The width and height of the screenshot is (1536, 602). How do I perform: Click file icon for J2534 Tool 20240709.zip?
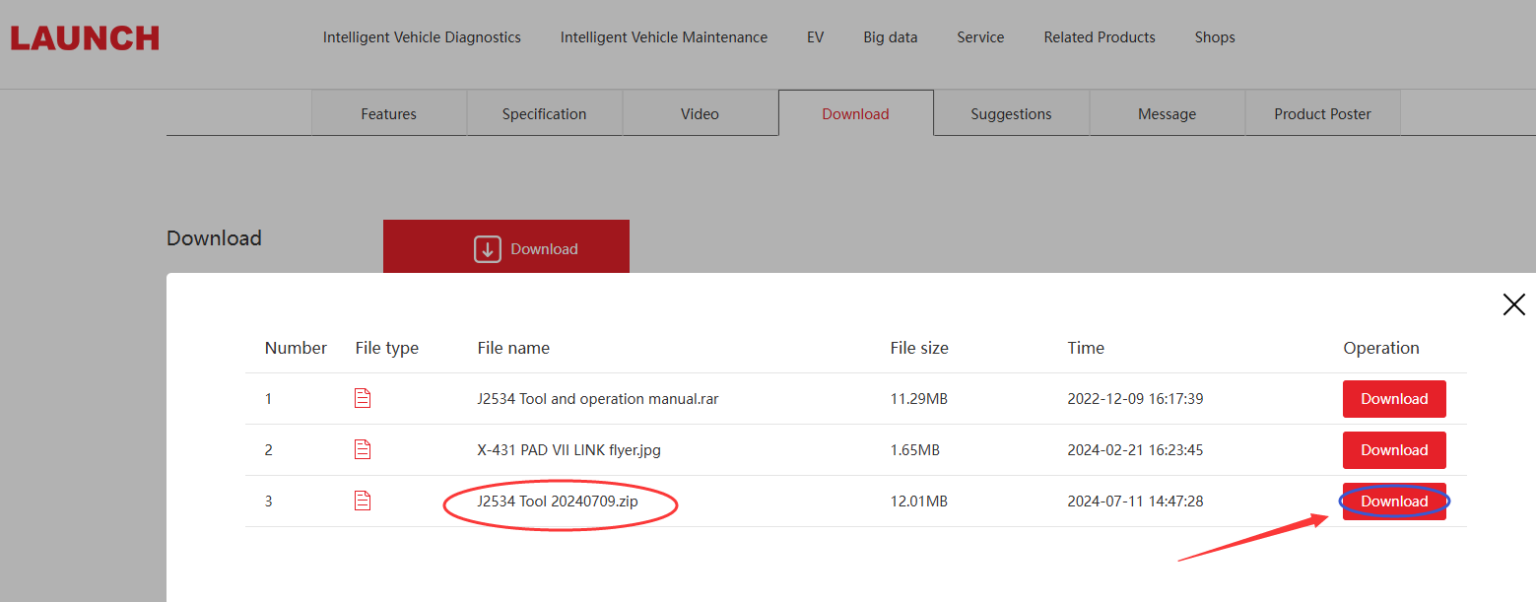362,501
